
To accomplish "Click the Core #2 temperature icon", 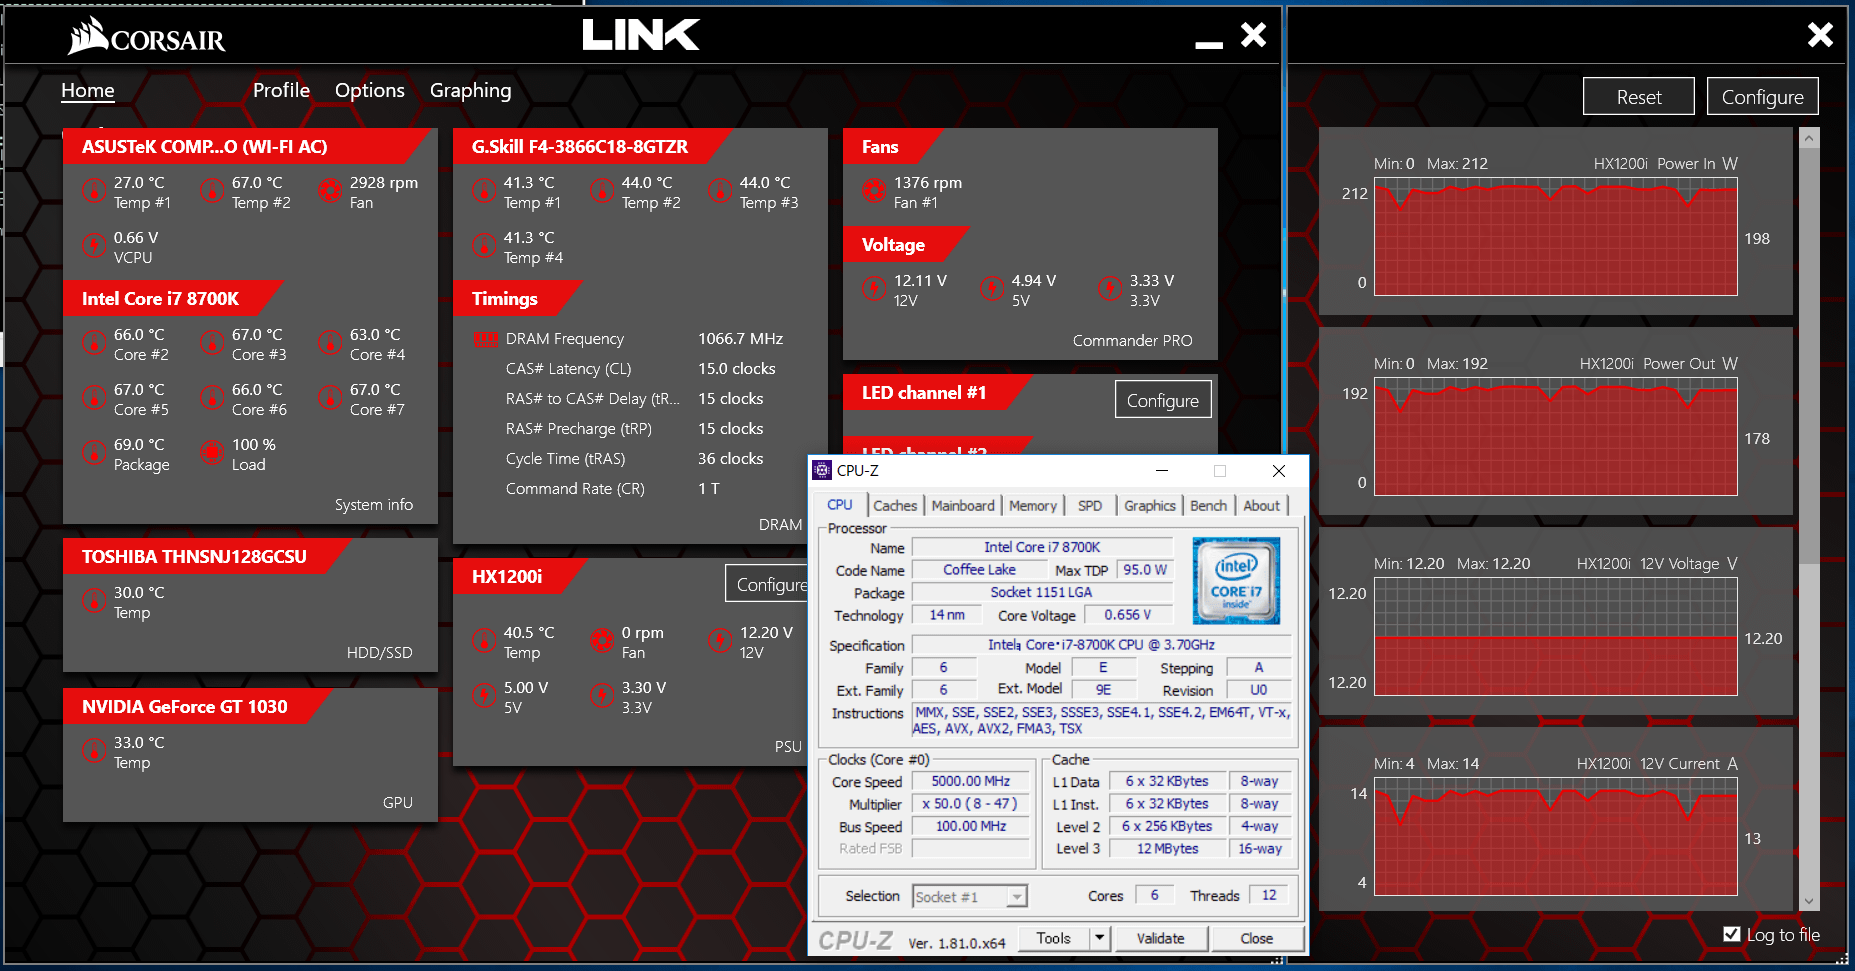I will pos(94,343).
